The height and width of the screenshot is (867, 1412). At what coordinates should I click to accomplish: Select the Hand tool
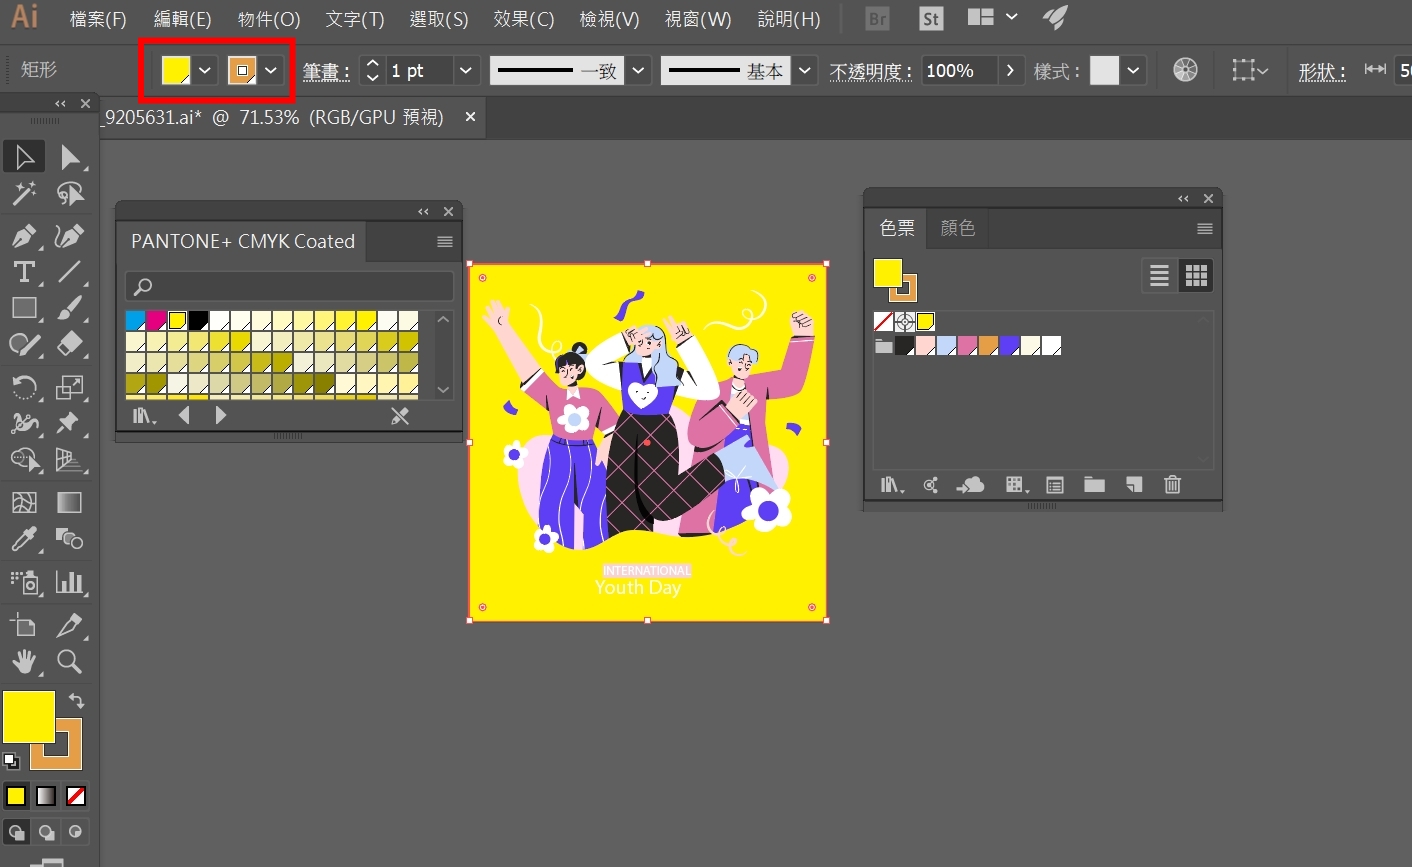[23, 661]
